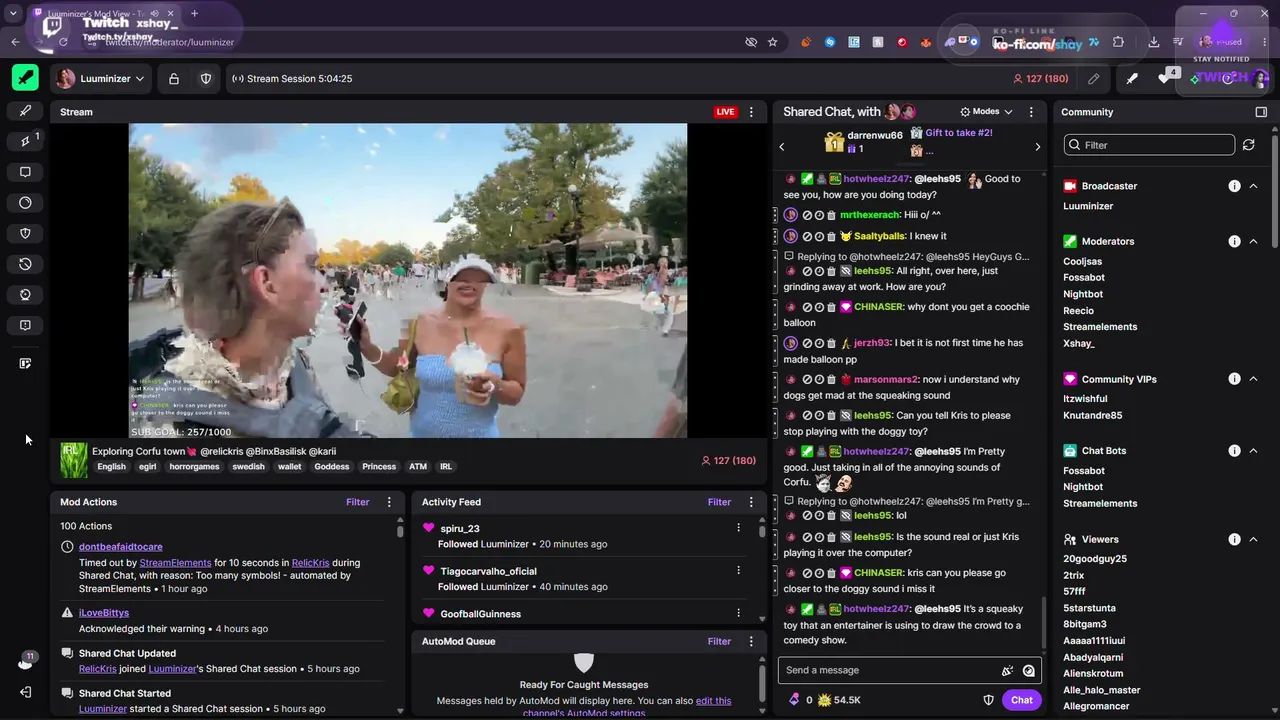Click the edit layout icon in left sidebar

click(x=25, y=364)
